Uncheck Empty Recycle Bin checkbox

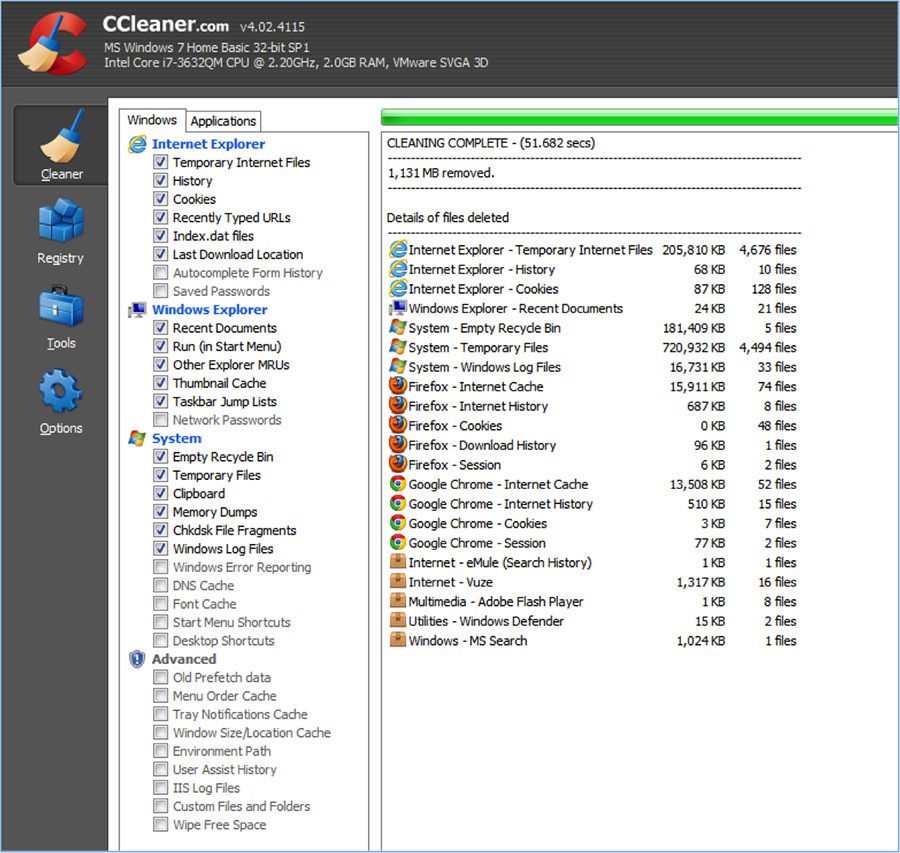coord(161,457)
